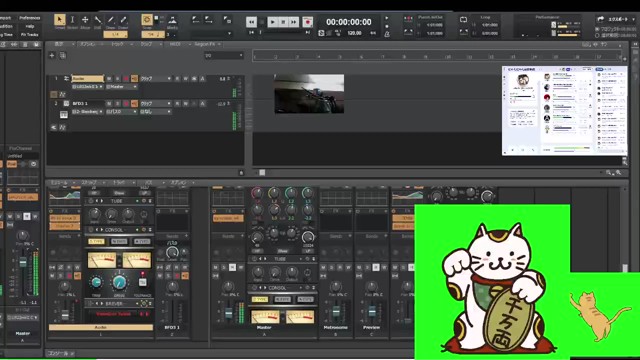This screenshot has height=360, width=640.
Task: Open track 2 edit filter クリップ dropdown
Action: click(x=156, y=104)
